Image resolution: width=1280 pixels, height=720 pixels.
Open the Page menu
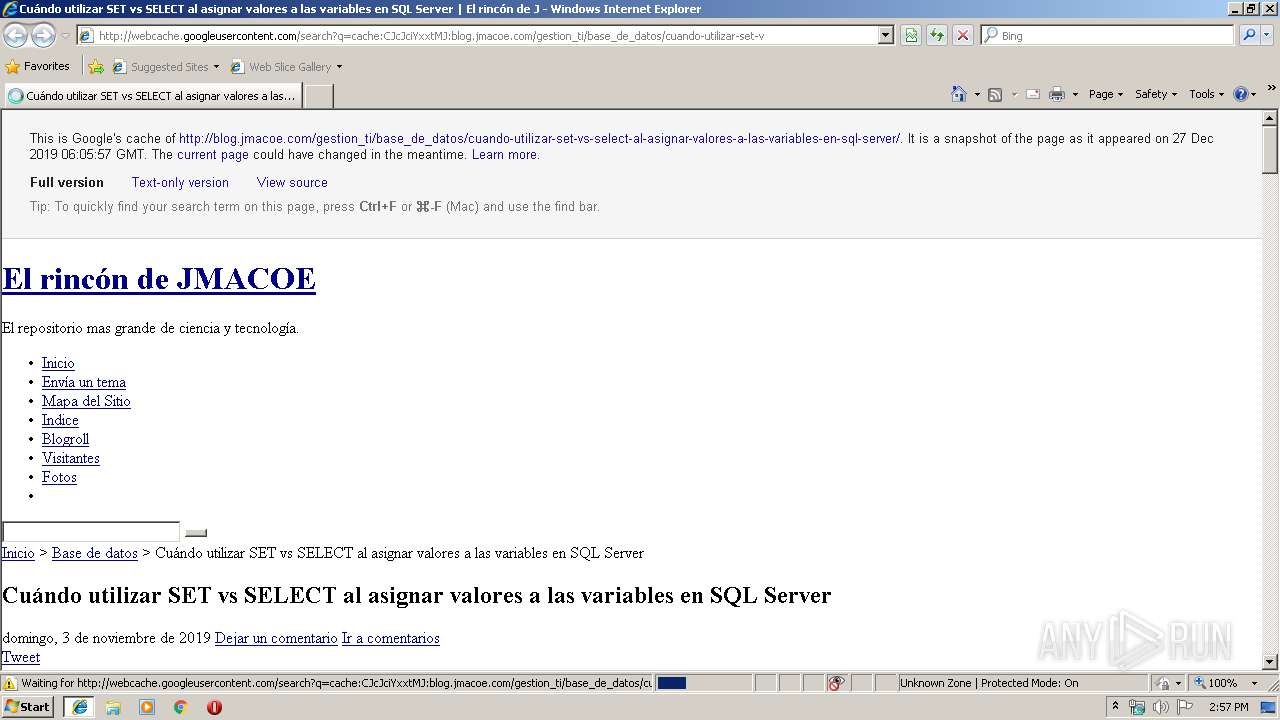[x=1105, y=94]
